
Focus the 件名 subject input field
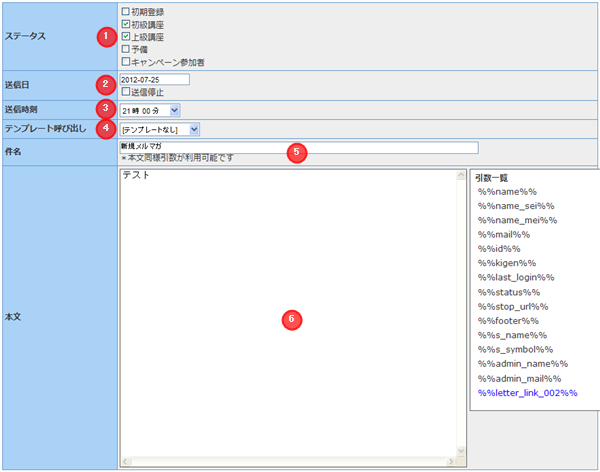[x=297, y=146]
